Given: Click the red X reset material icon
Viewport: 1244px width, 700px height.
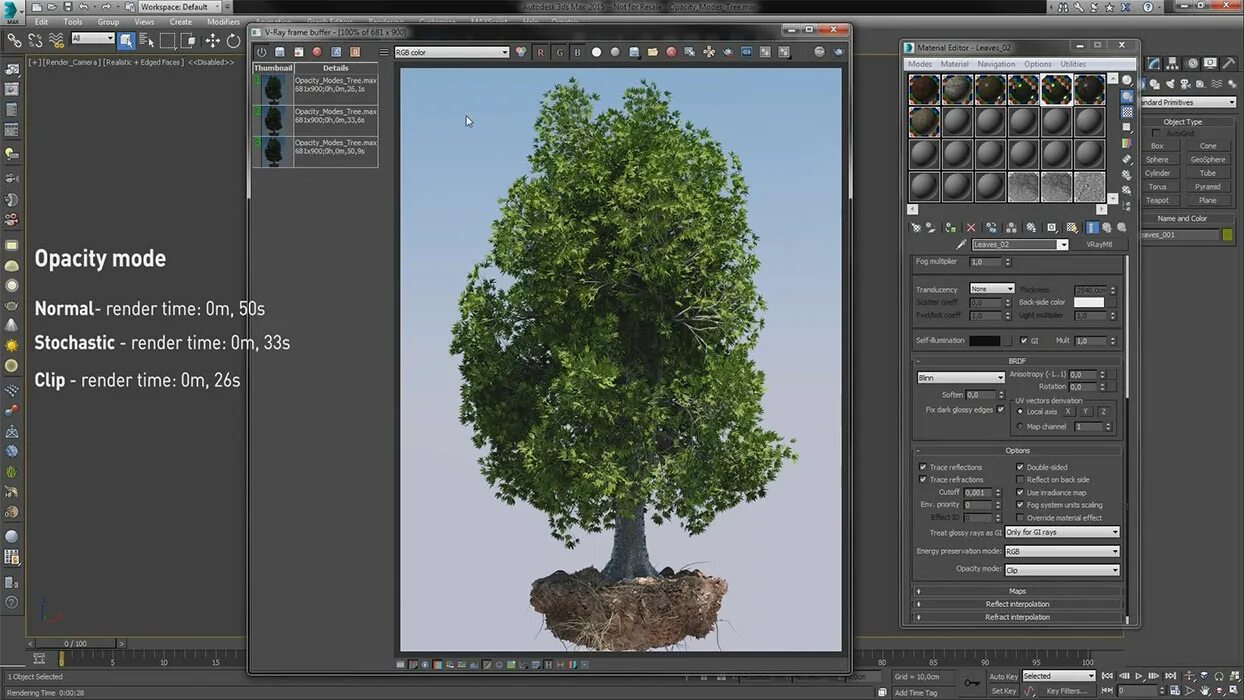Looking at the screenshot, I should (x=970, y=228).
